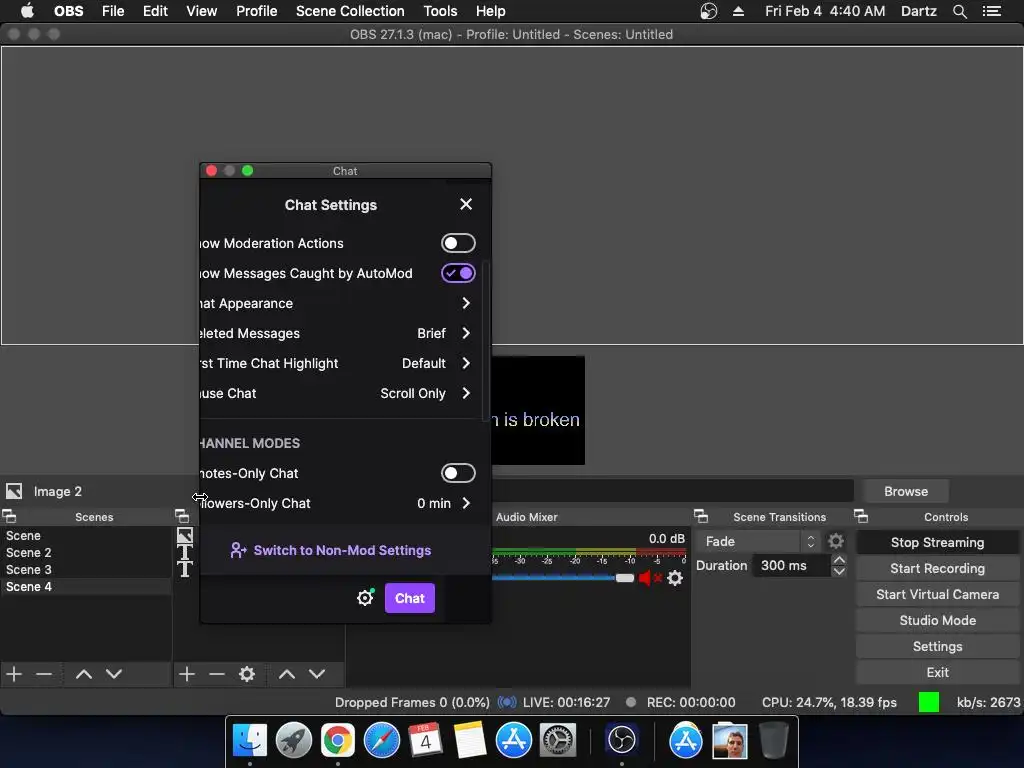1024x768 pixels.
Task: Open the Fade transition dropdown
Action: click(x=760, y=541)
